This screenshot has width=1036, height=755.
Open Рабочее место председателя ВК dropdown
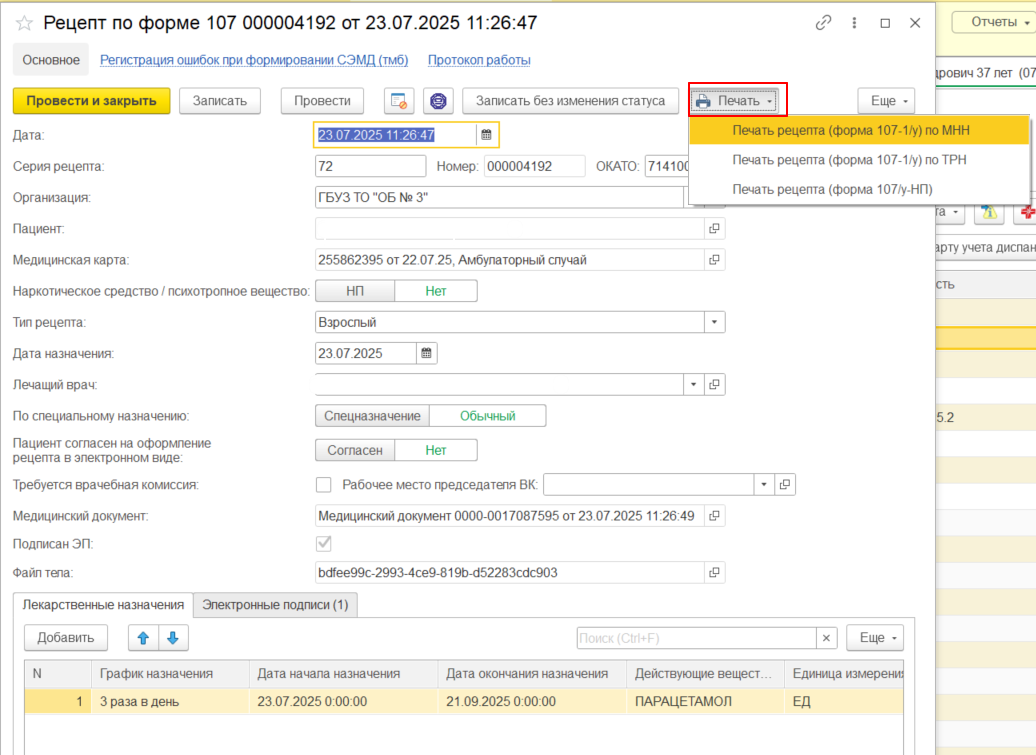pos(764,485)
